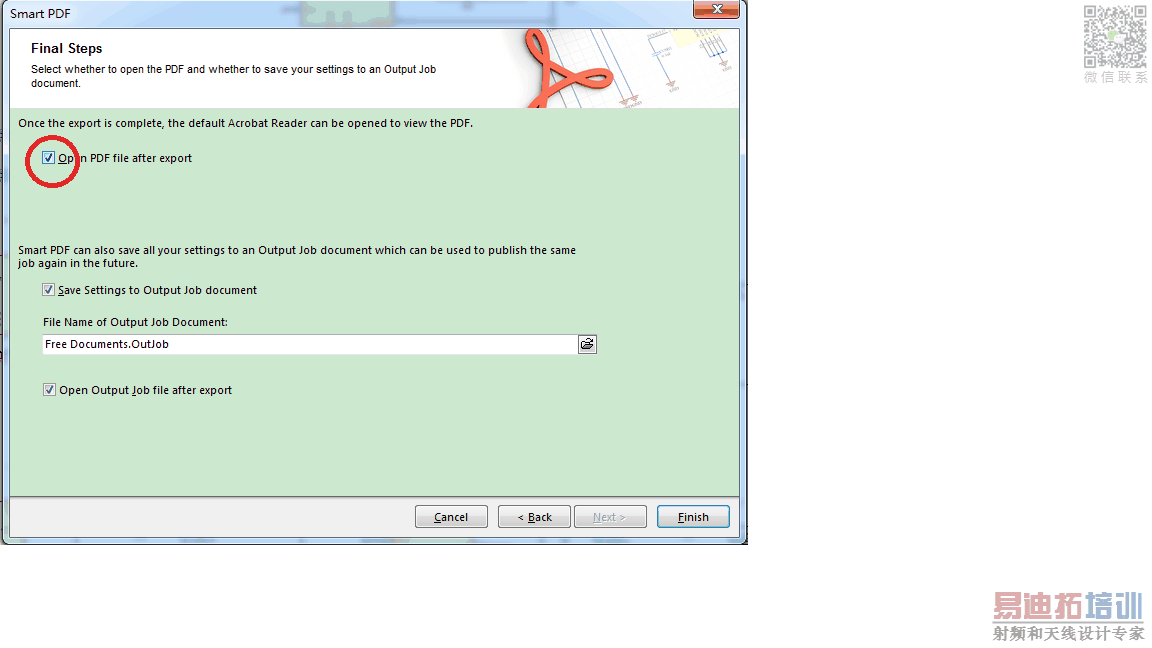Close the Smart PDF dialog
This screenshot has width=1152, height=648.
coord(716,9)
